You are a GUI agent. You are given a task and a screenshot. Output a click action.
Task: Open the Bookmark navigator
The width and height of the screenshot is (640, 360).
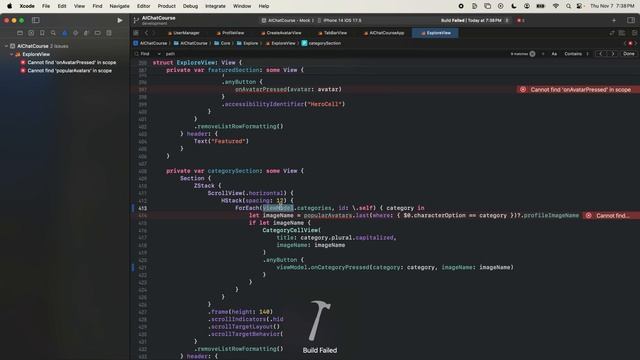click(42, 33)
